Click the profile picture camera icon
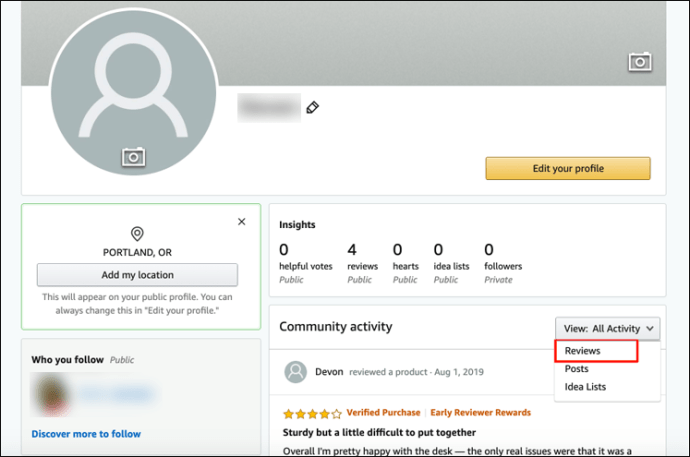This screenshot has height=457, width=690. click(133, 157)
